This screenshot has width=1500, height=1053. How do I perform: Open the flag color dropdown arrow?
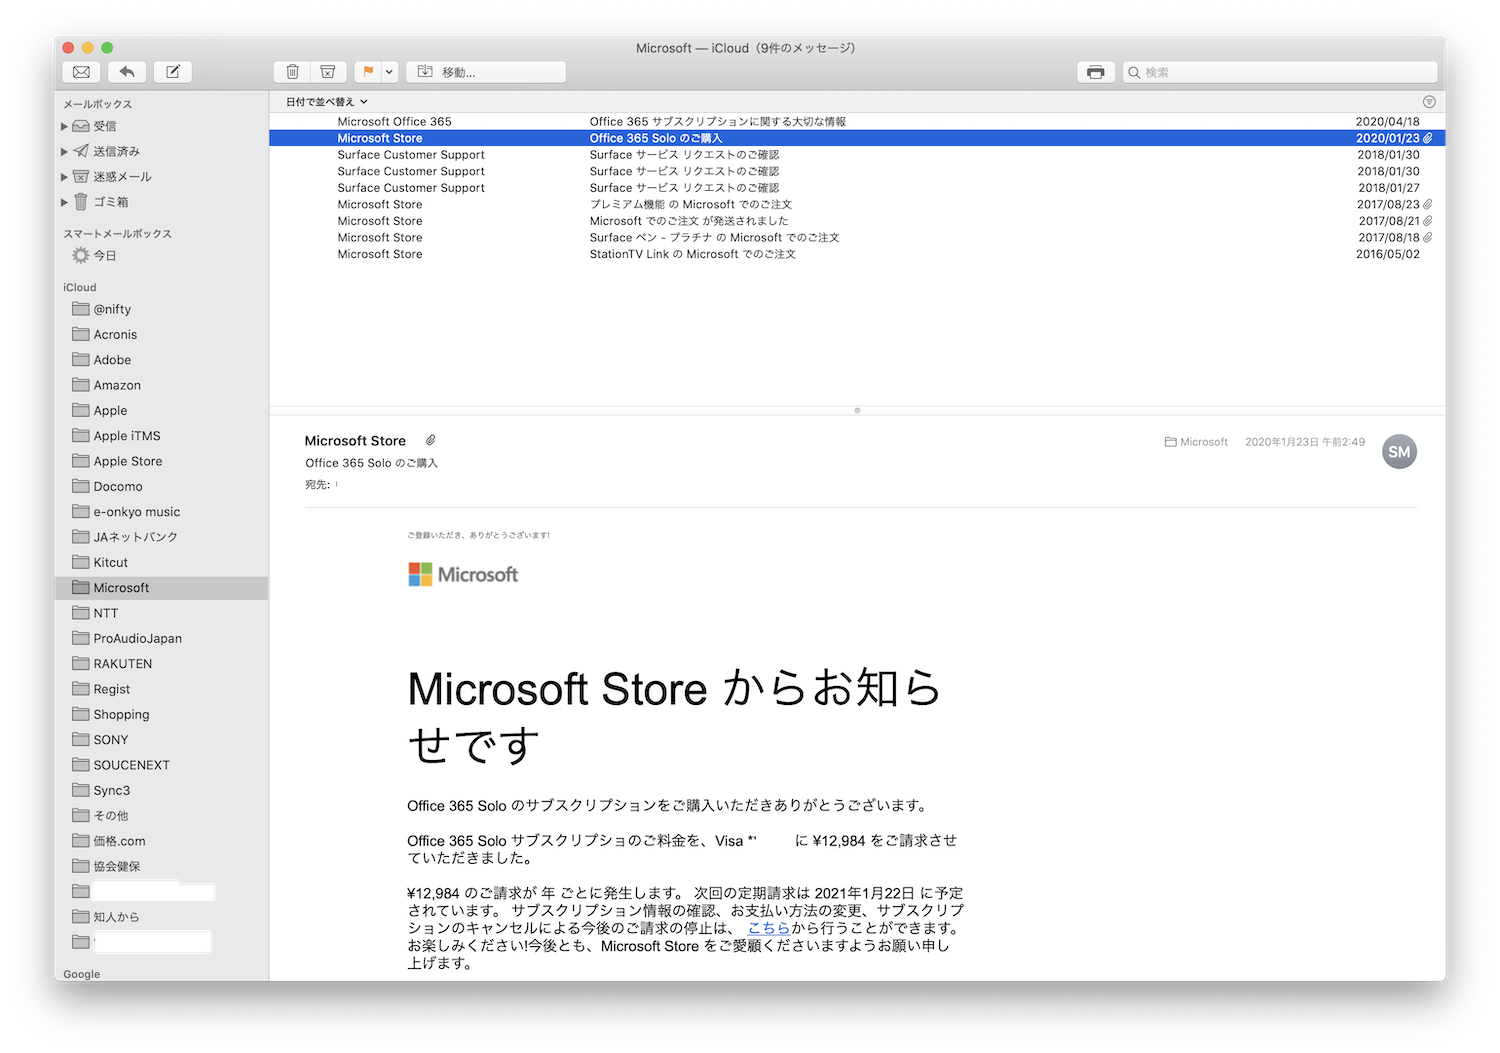point(389,72)
